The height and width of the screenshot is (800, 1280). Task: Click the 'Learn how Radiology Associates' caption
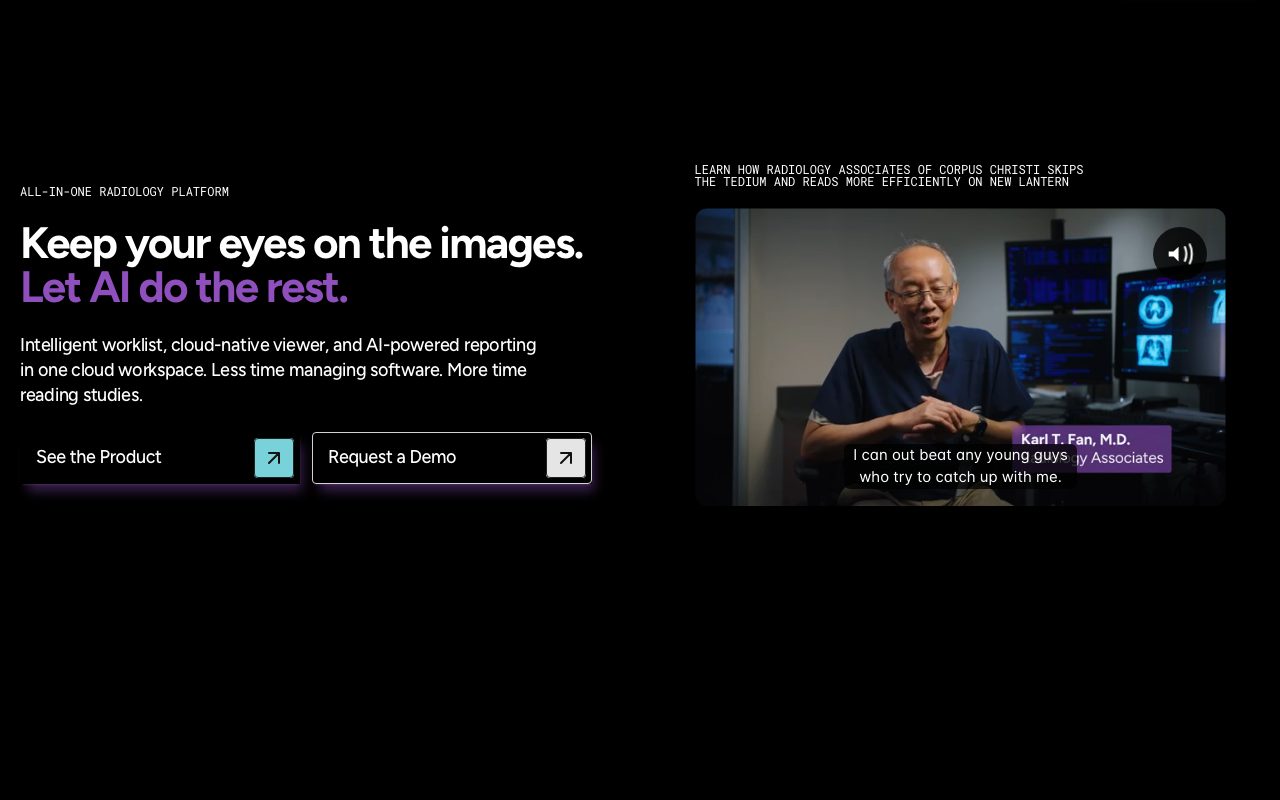click(889, 176)
